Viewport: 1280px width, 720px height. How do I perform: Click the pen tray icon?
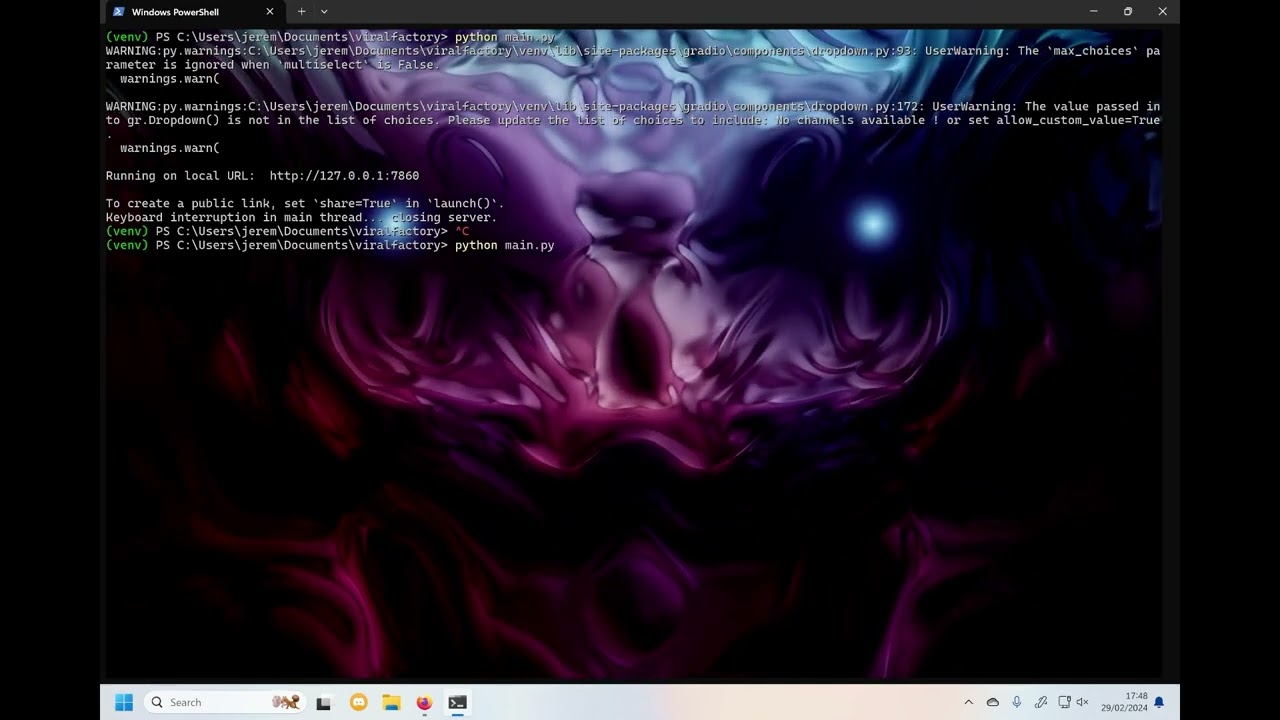(1041, 702)
